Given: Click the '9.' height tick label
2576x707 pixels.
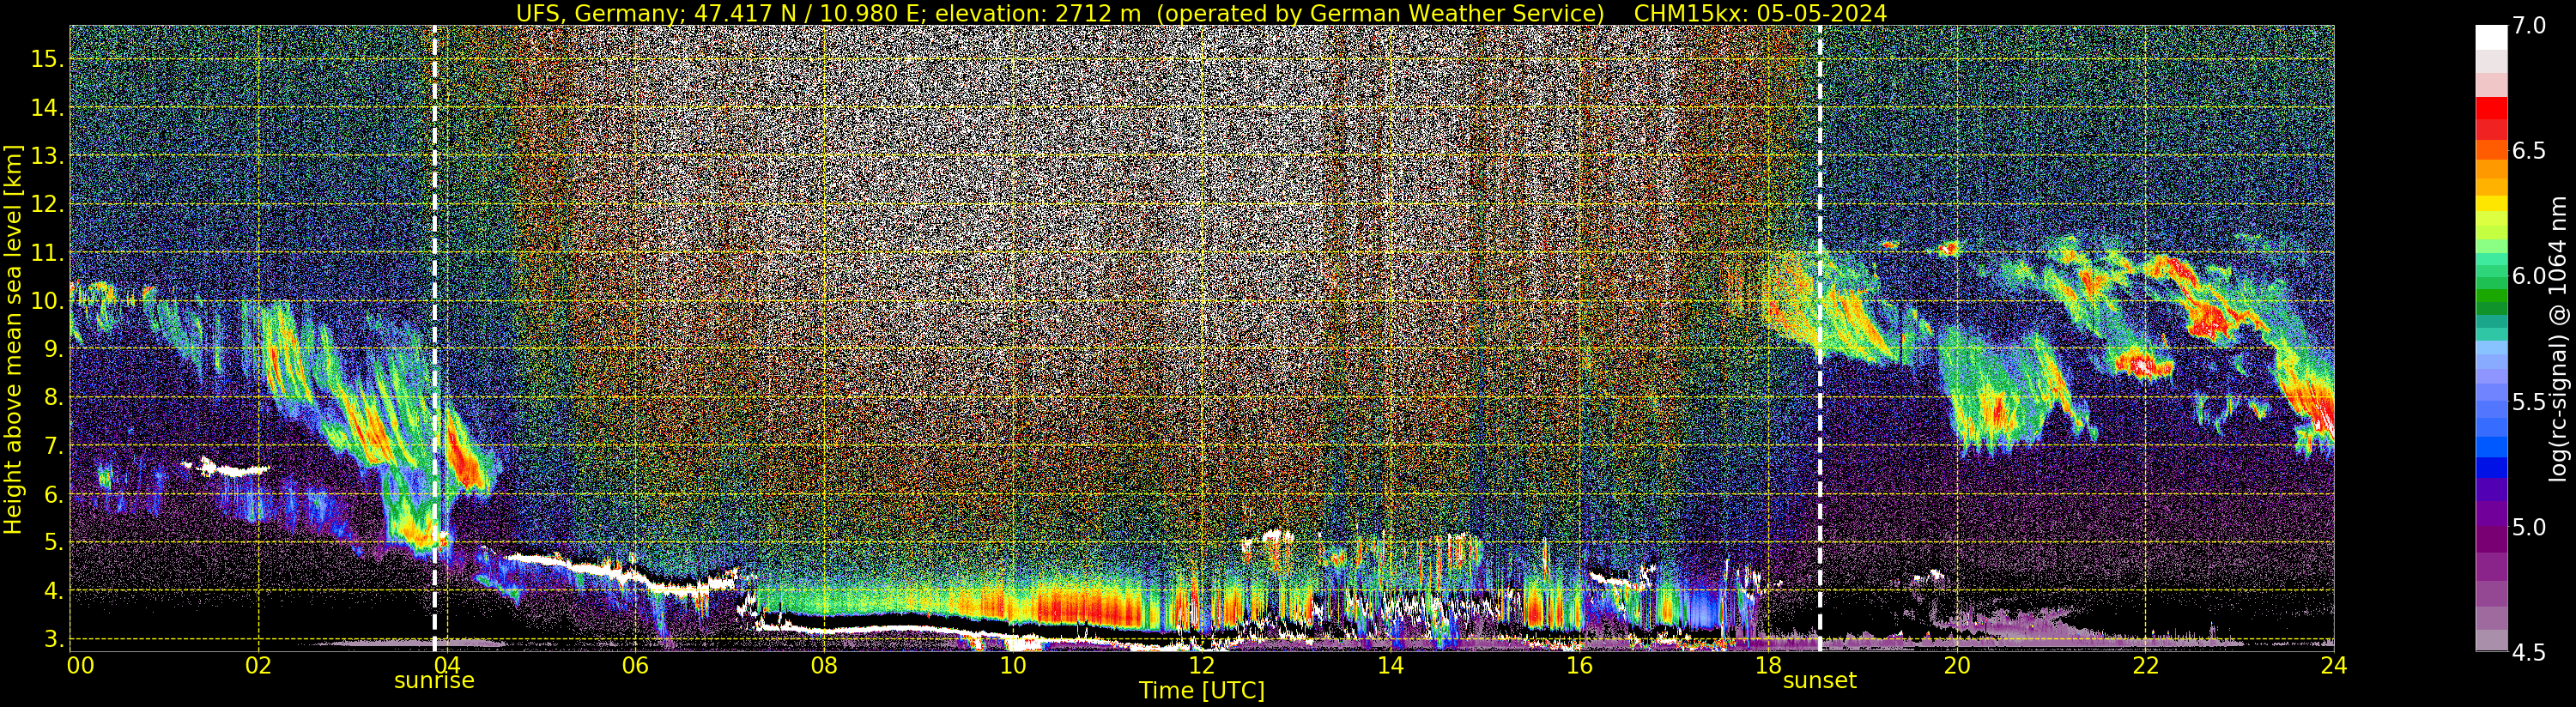Looking at the screenshot, I should [54, 349].
